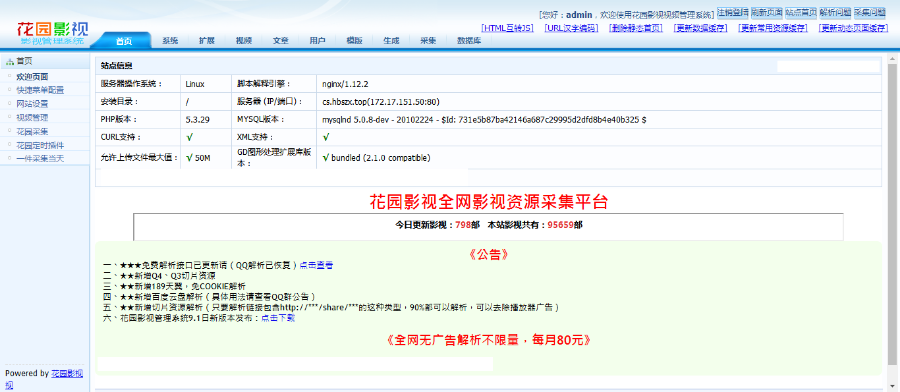Click the 允许上传文件最大值 label

point(138,157)
